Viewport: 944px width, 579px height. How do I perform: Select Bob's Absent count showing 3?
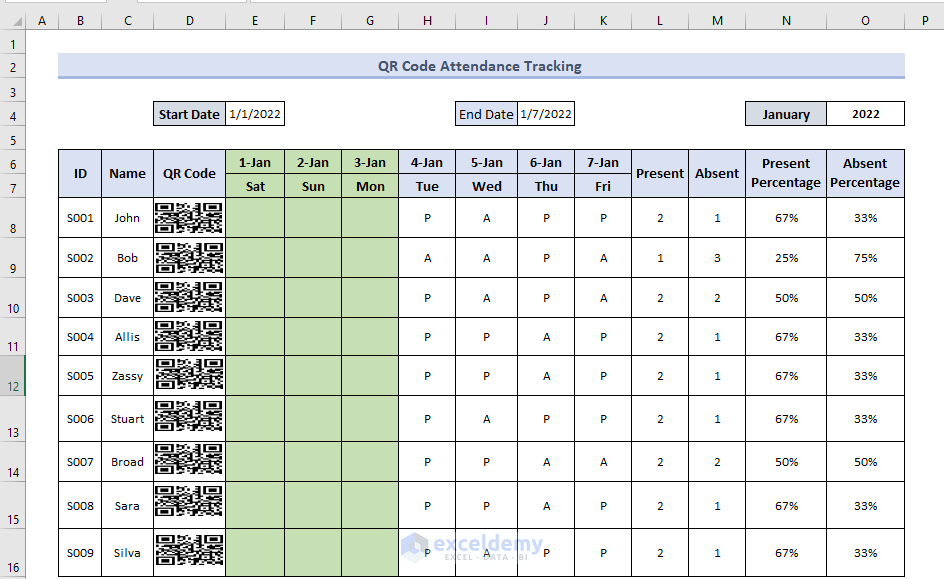point(716,257)
